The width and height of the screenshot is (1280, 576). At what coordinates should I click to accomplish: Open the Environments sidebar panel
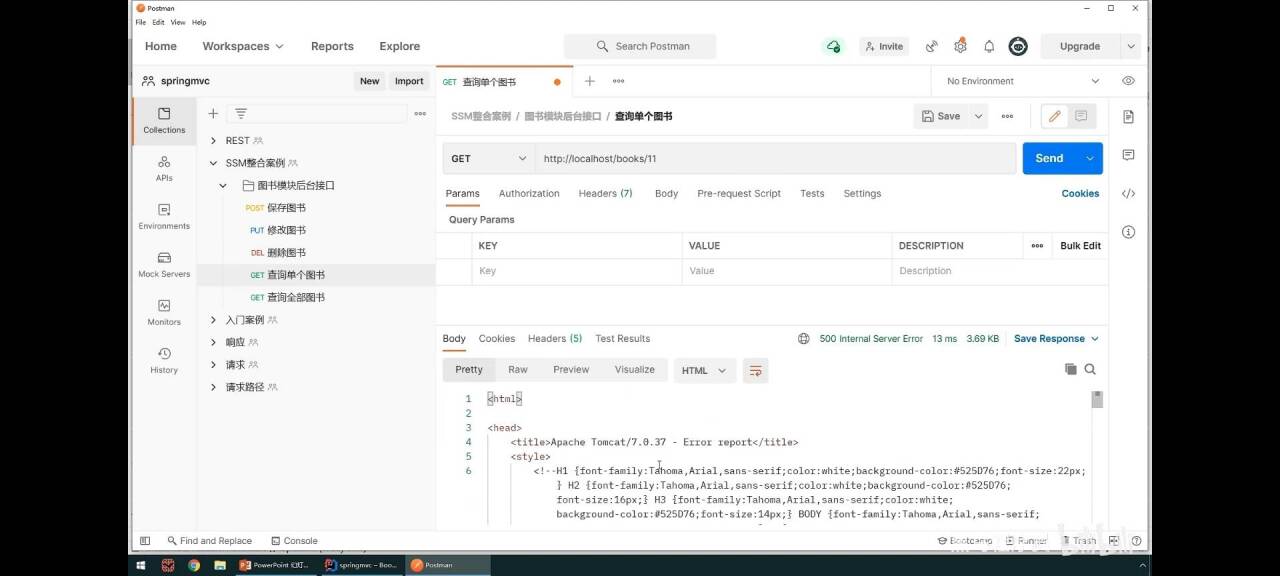click(x=164, y=216)
